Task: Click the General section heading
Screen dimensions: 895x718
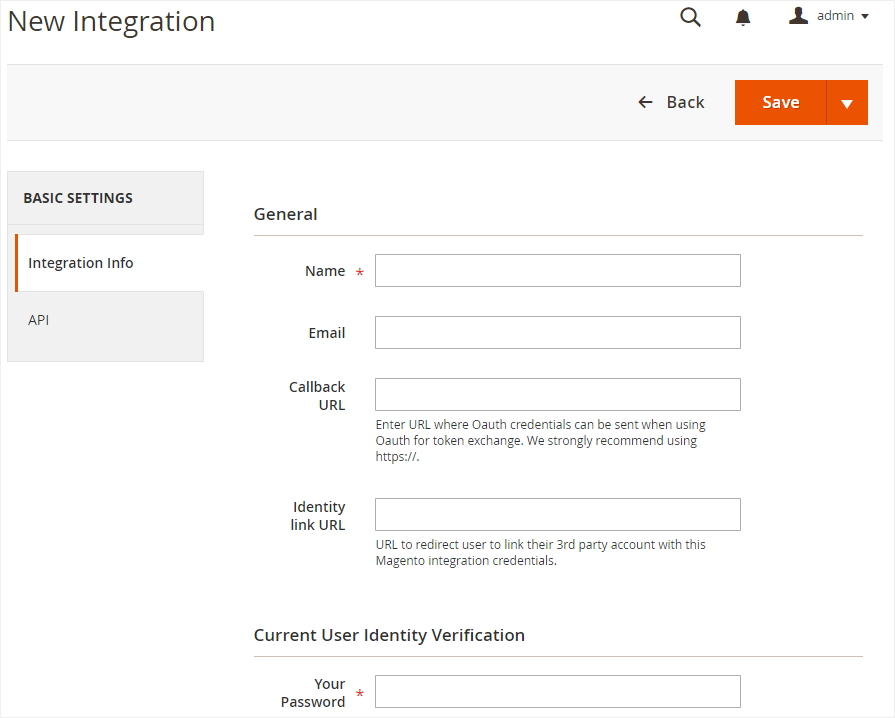Action: pyautogui.click(x=285, y=215)
